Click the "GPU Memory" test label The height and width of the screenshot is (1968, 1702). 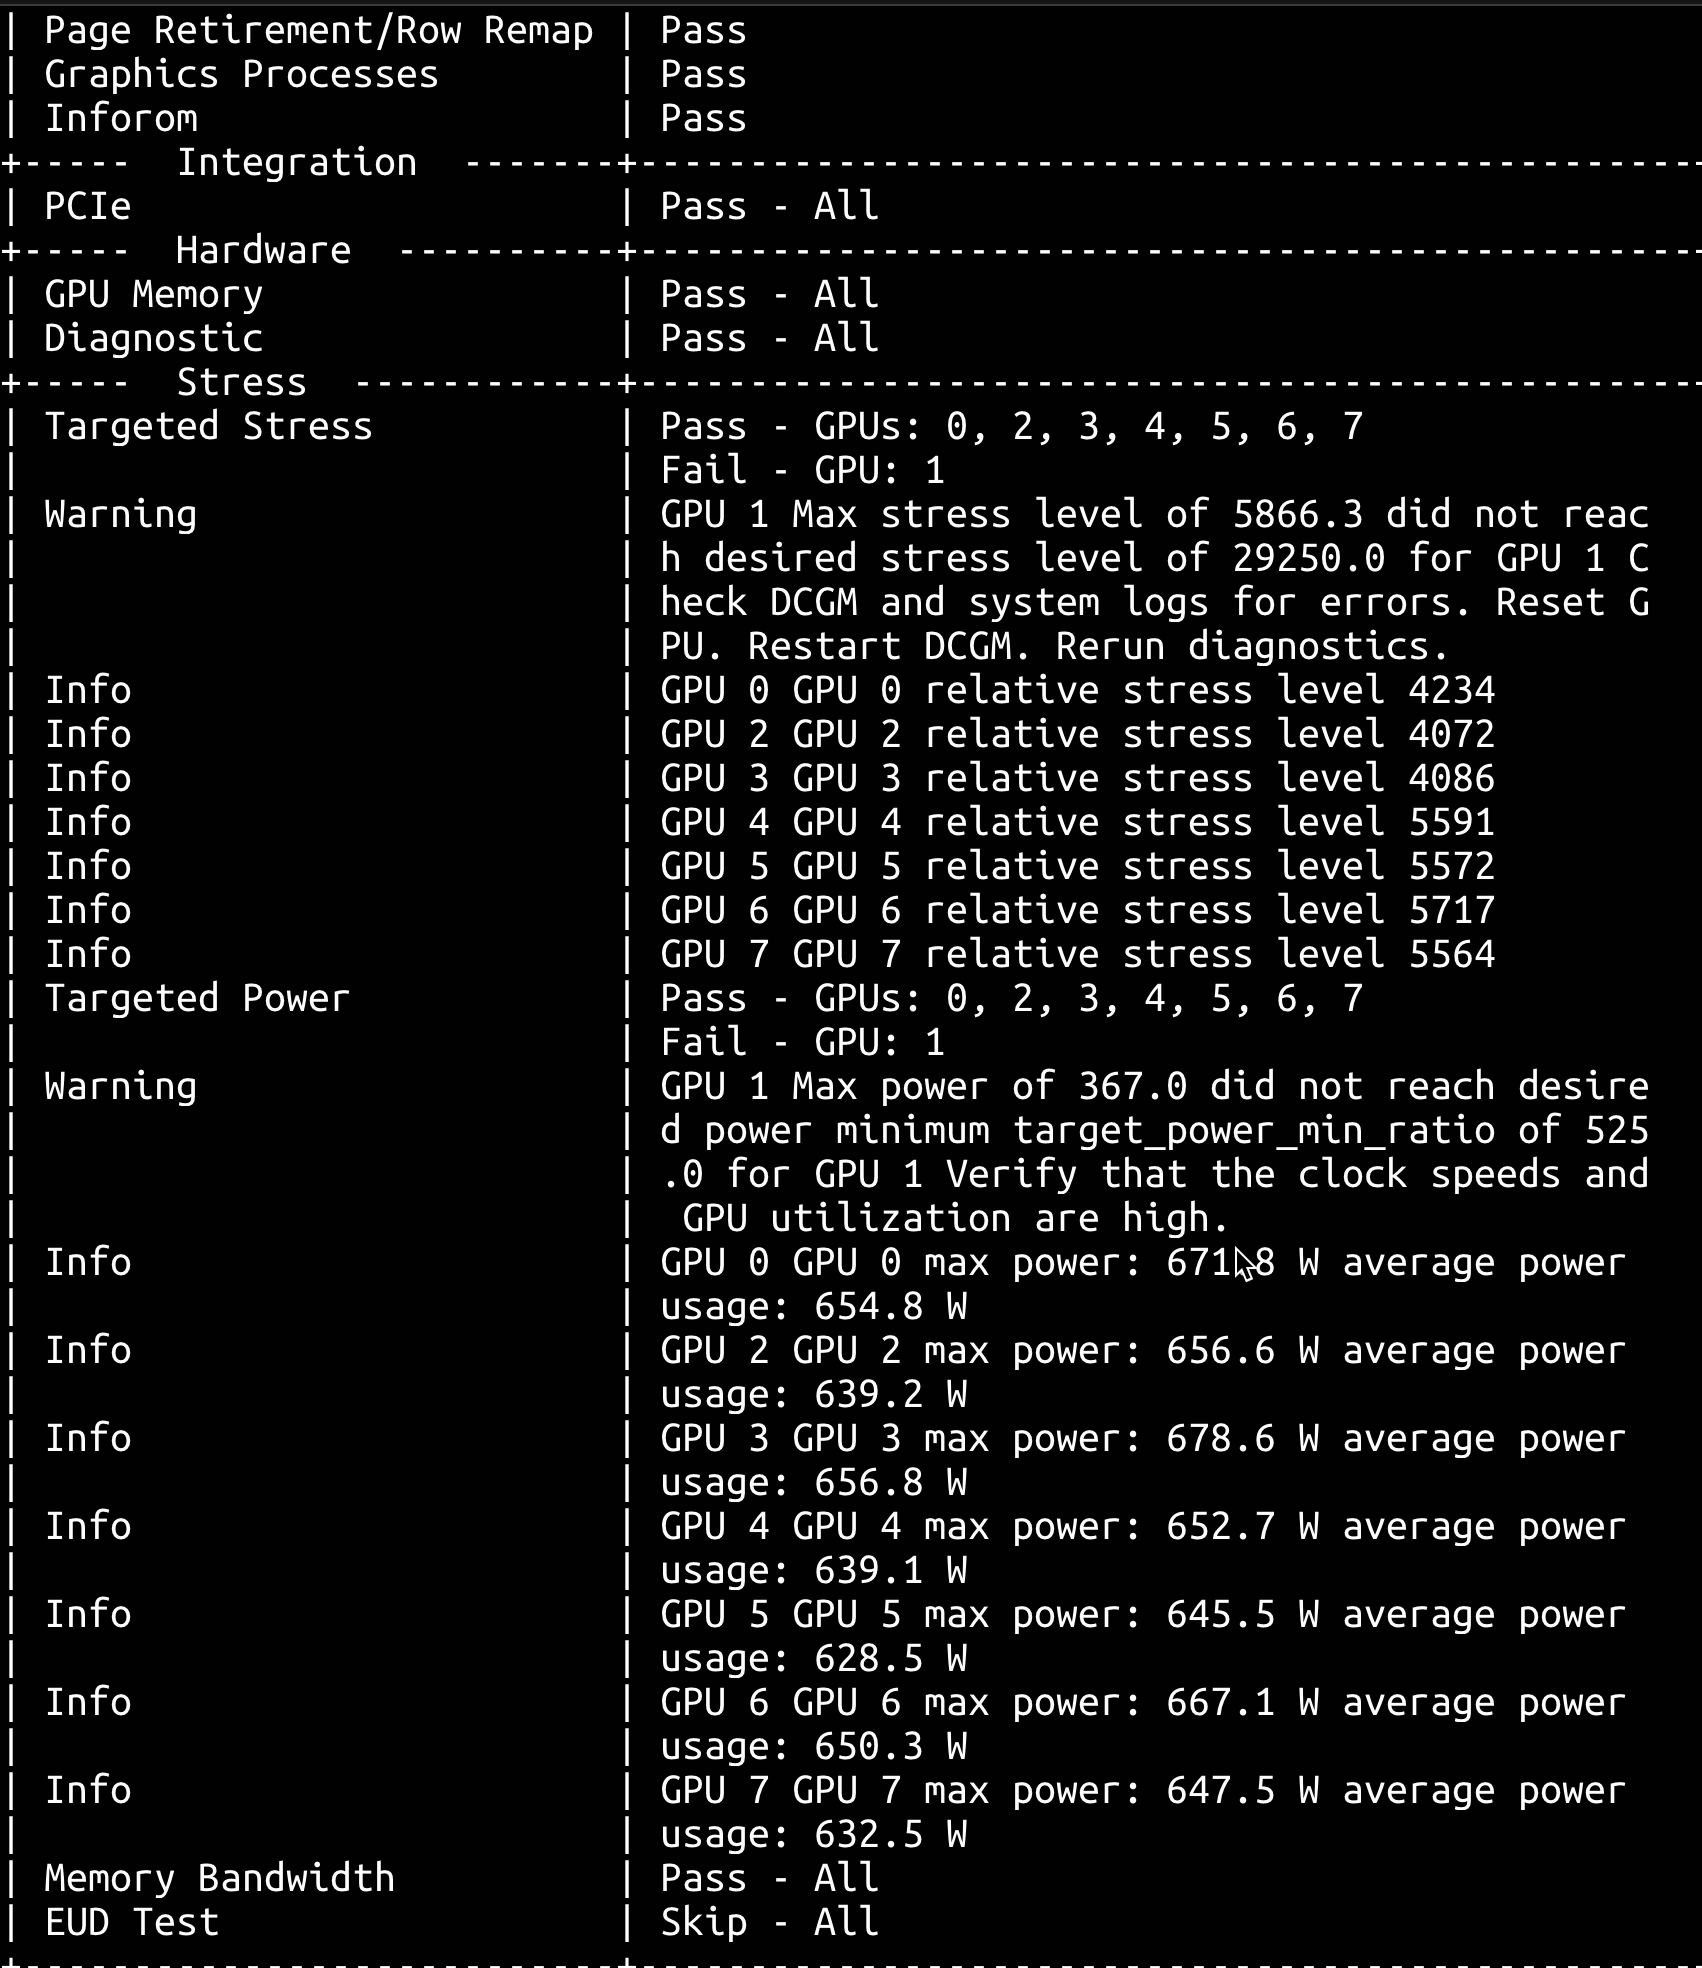pyautogui.click(x=154, y=295)
